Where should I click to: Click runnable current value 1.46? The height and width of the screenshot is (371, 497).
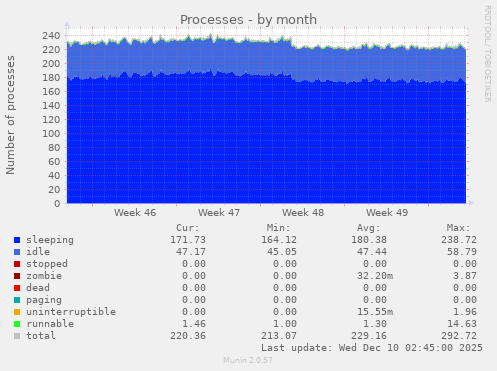coord(194,324)
